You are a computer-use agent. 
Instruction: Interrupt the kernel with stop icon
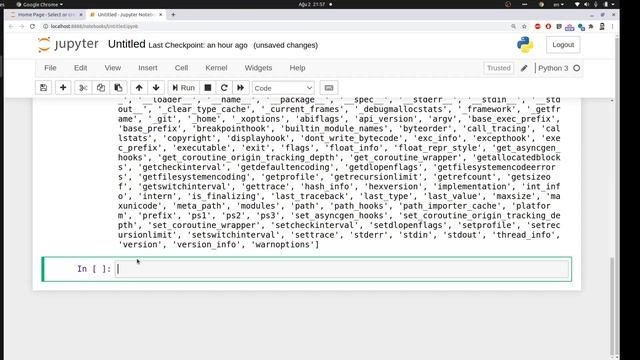pos(208,88)
